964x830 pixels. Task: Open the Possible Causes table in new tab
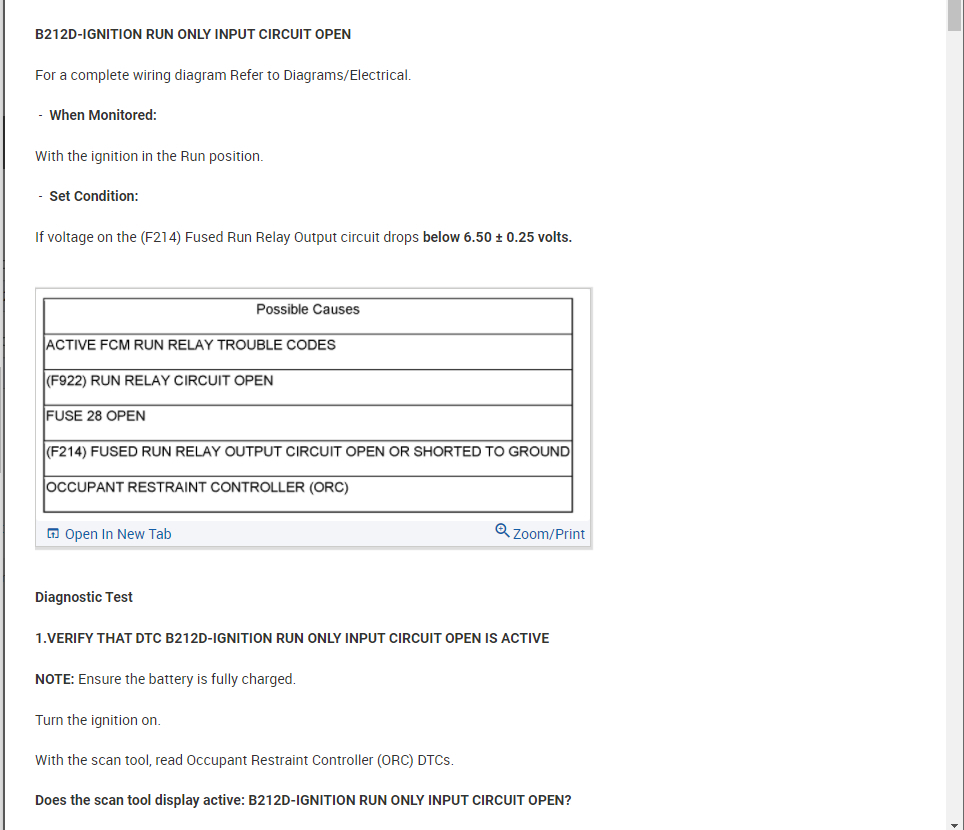(117, 534)
